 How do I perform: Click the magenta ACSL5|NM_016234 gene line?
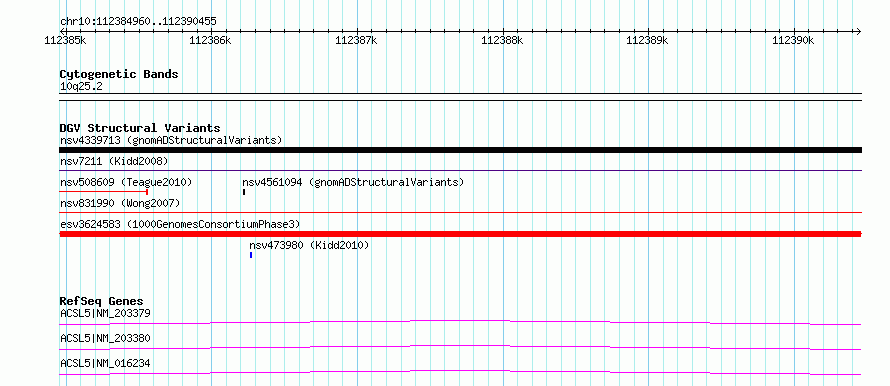click(461, 372)
